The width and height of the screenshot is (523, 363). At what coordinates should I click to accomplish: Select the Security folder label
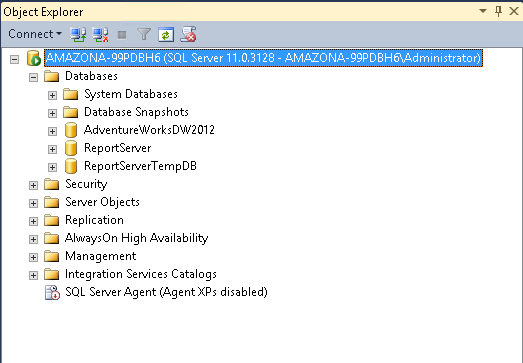pos(86,184)
